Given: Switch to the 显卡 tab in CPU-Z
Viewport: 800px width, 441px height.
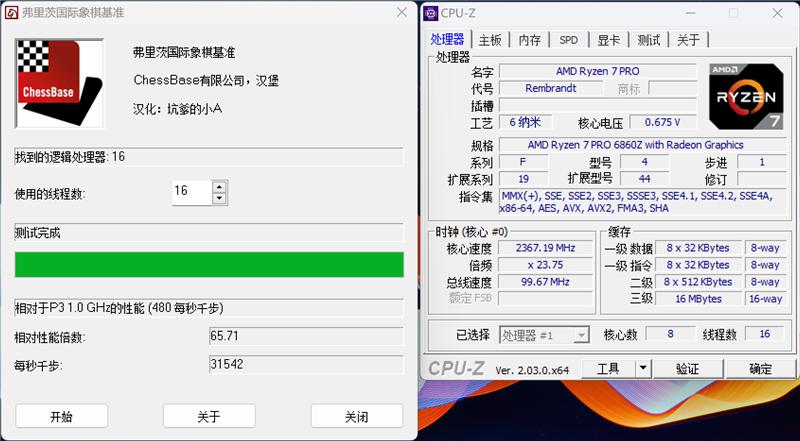Looking at the screenshot, I should click(x=609, y=40).
